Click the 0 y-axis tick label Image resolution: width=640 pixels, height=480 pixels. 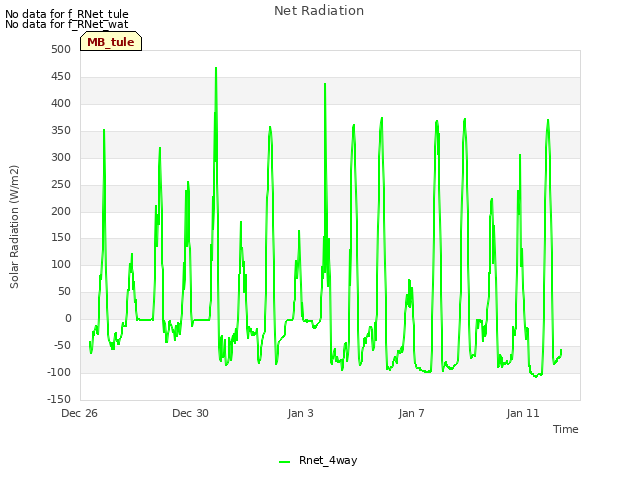tap(68, 318)
